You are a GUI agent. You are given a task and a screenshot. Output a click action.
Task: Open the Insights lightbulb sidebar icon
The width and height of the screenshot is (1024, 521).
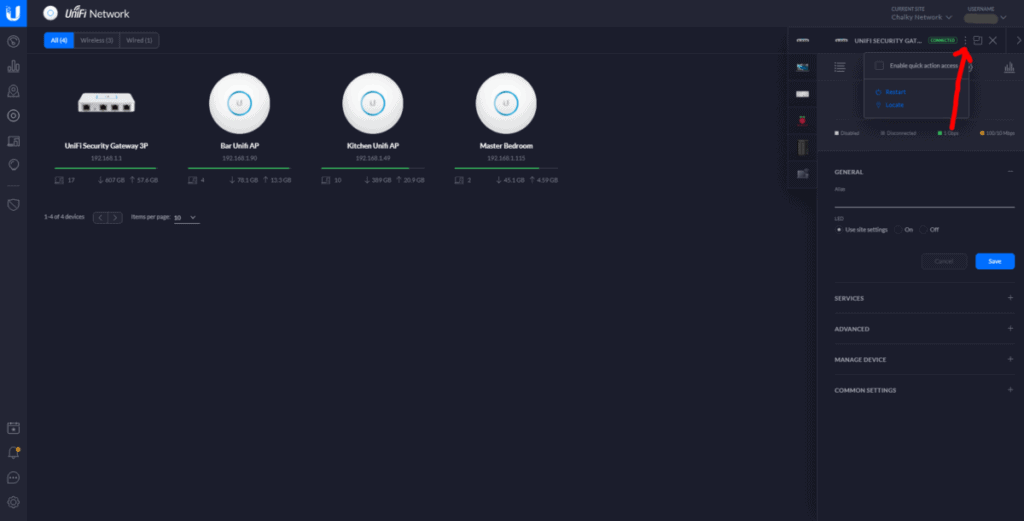13,165
